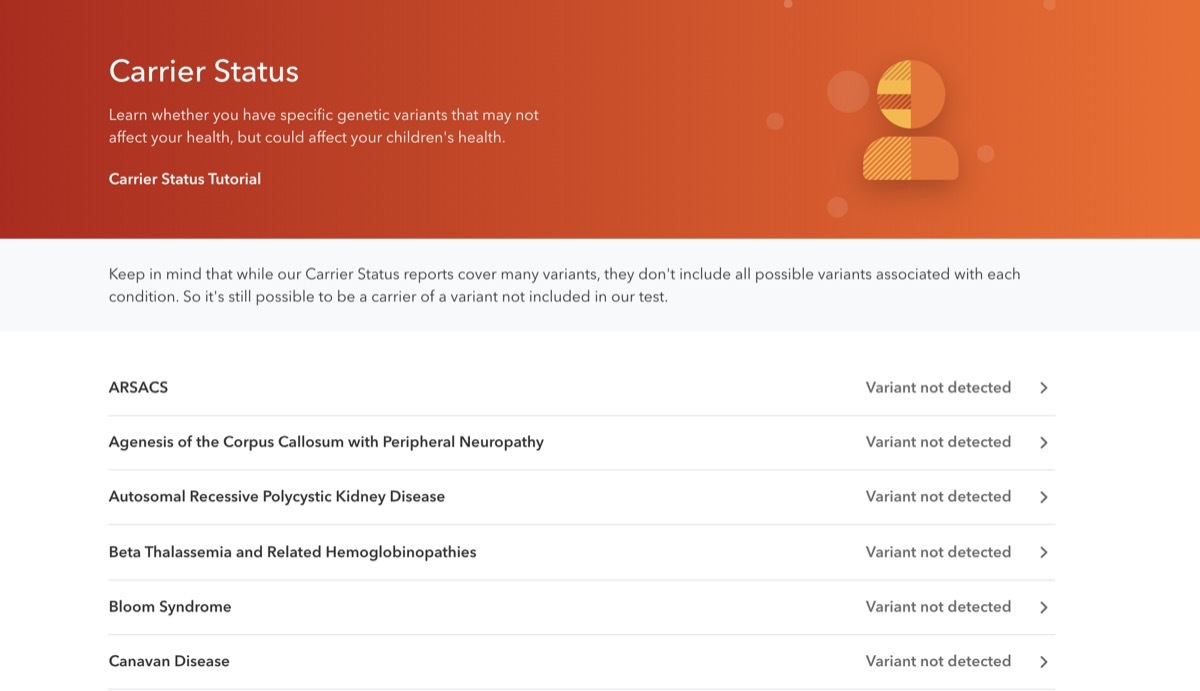
Task: Click Variant not detected beside Canavan Disease
Action: (938, 661)
